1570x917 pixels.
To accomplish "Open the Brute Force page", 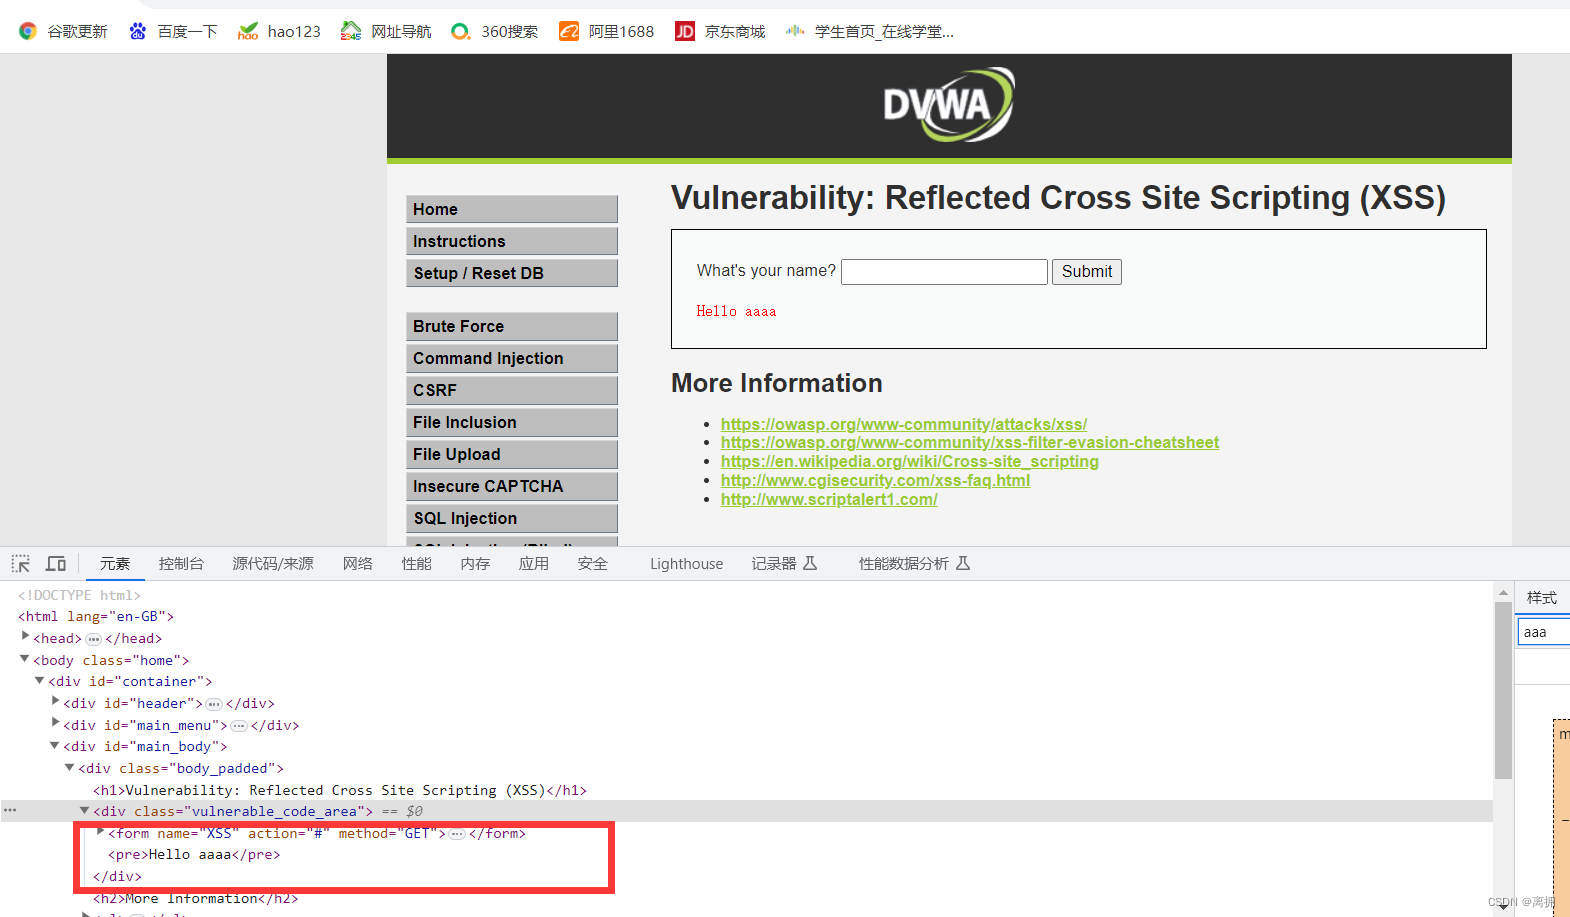I will 512,326.
